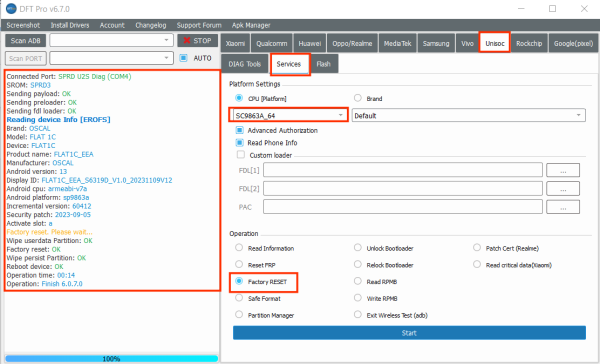Screen dimensions: 600x364
Task: Open the Apk Manager menu
Action: tap(251, 25)
